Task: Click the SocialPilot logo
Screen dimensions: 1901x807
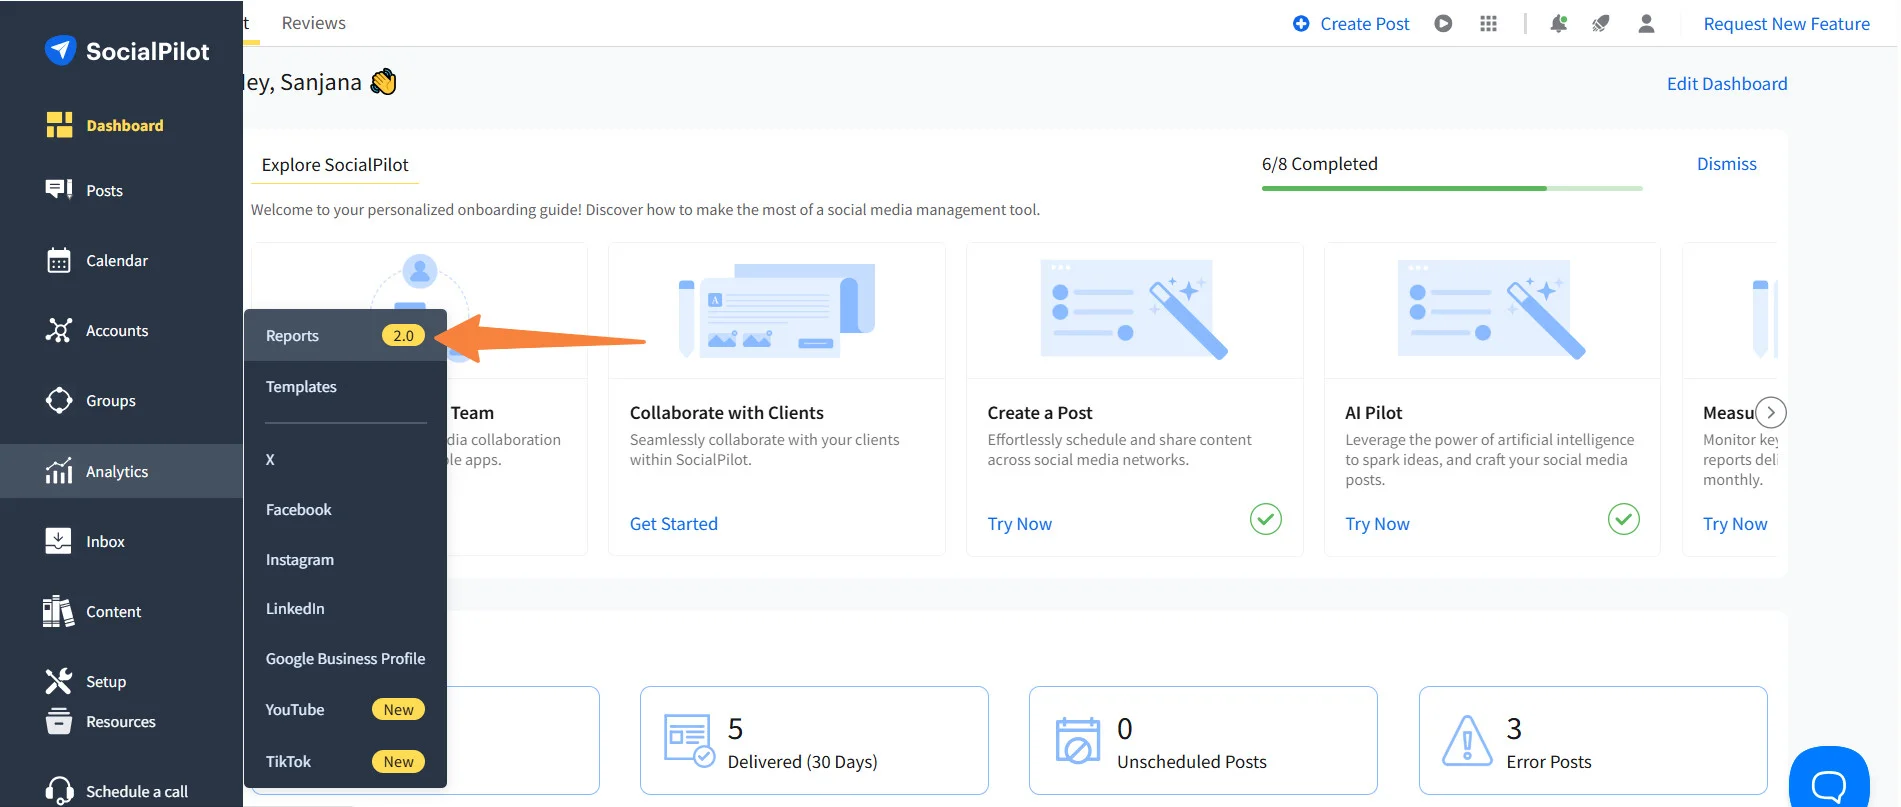Action: click(x=127, y=51)
